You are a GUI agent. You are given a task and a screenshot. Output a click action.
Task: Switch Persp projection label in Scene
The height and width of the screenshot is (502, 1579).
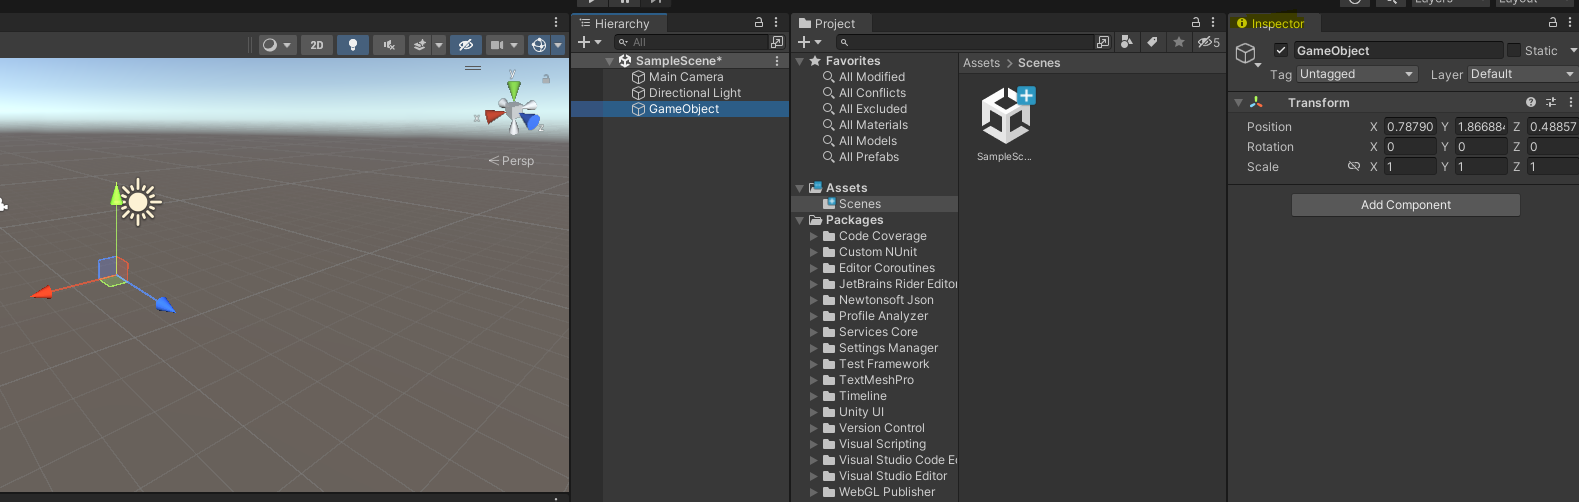[511, 160]
